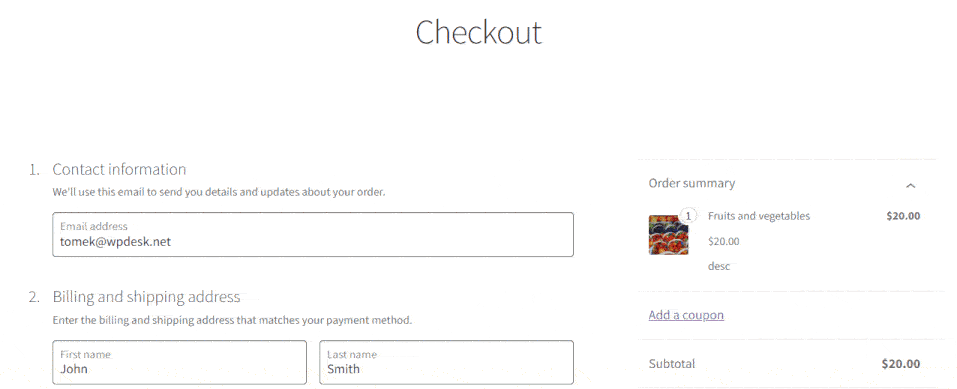957x389 pixels.
Task: Click the Subtotal label in order summary
Action: pyautogui.click(x=671, y=364)
